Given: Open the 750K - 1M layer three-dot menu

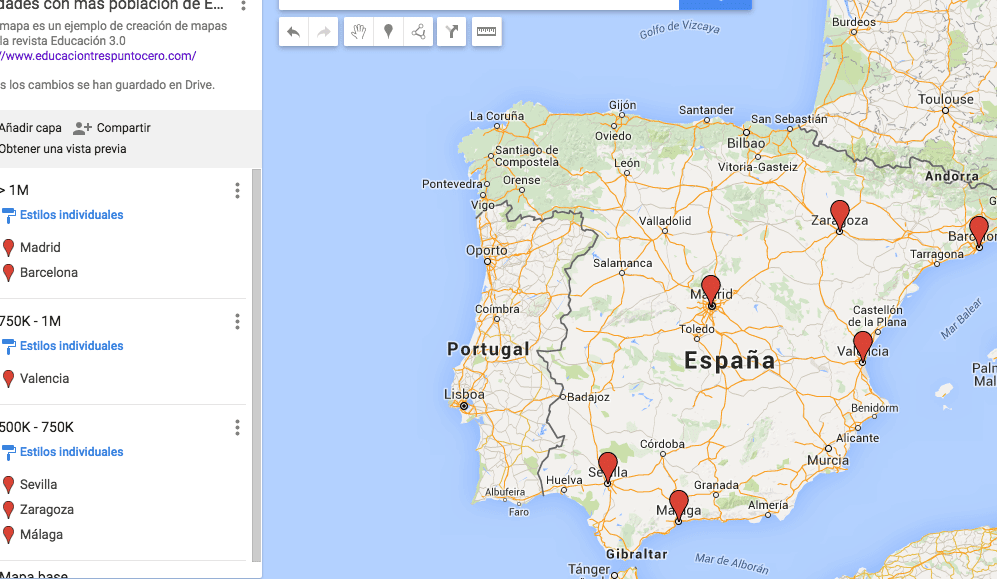Looking at the screenshot, I should [x=237, y=322].
